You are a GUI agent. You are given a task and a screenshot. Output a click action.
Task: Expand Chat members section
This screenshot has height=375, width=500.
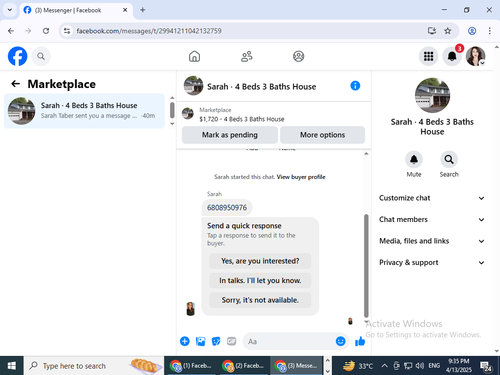(432, 219)
